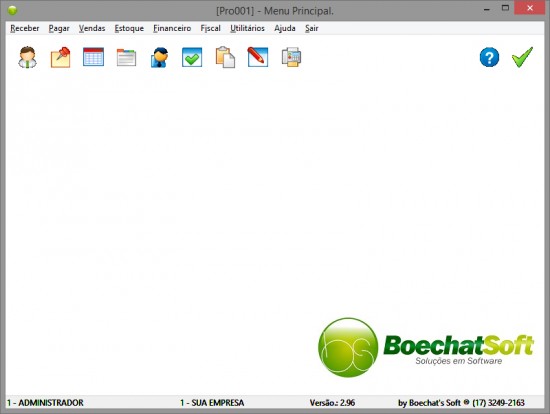Click the customer person icon in toolbar
The width and height of the screenshot is (550, 414).
[27, 57]
